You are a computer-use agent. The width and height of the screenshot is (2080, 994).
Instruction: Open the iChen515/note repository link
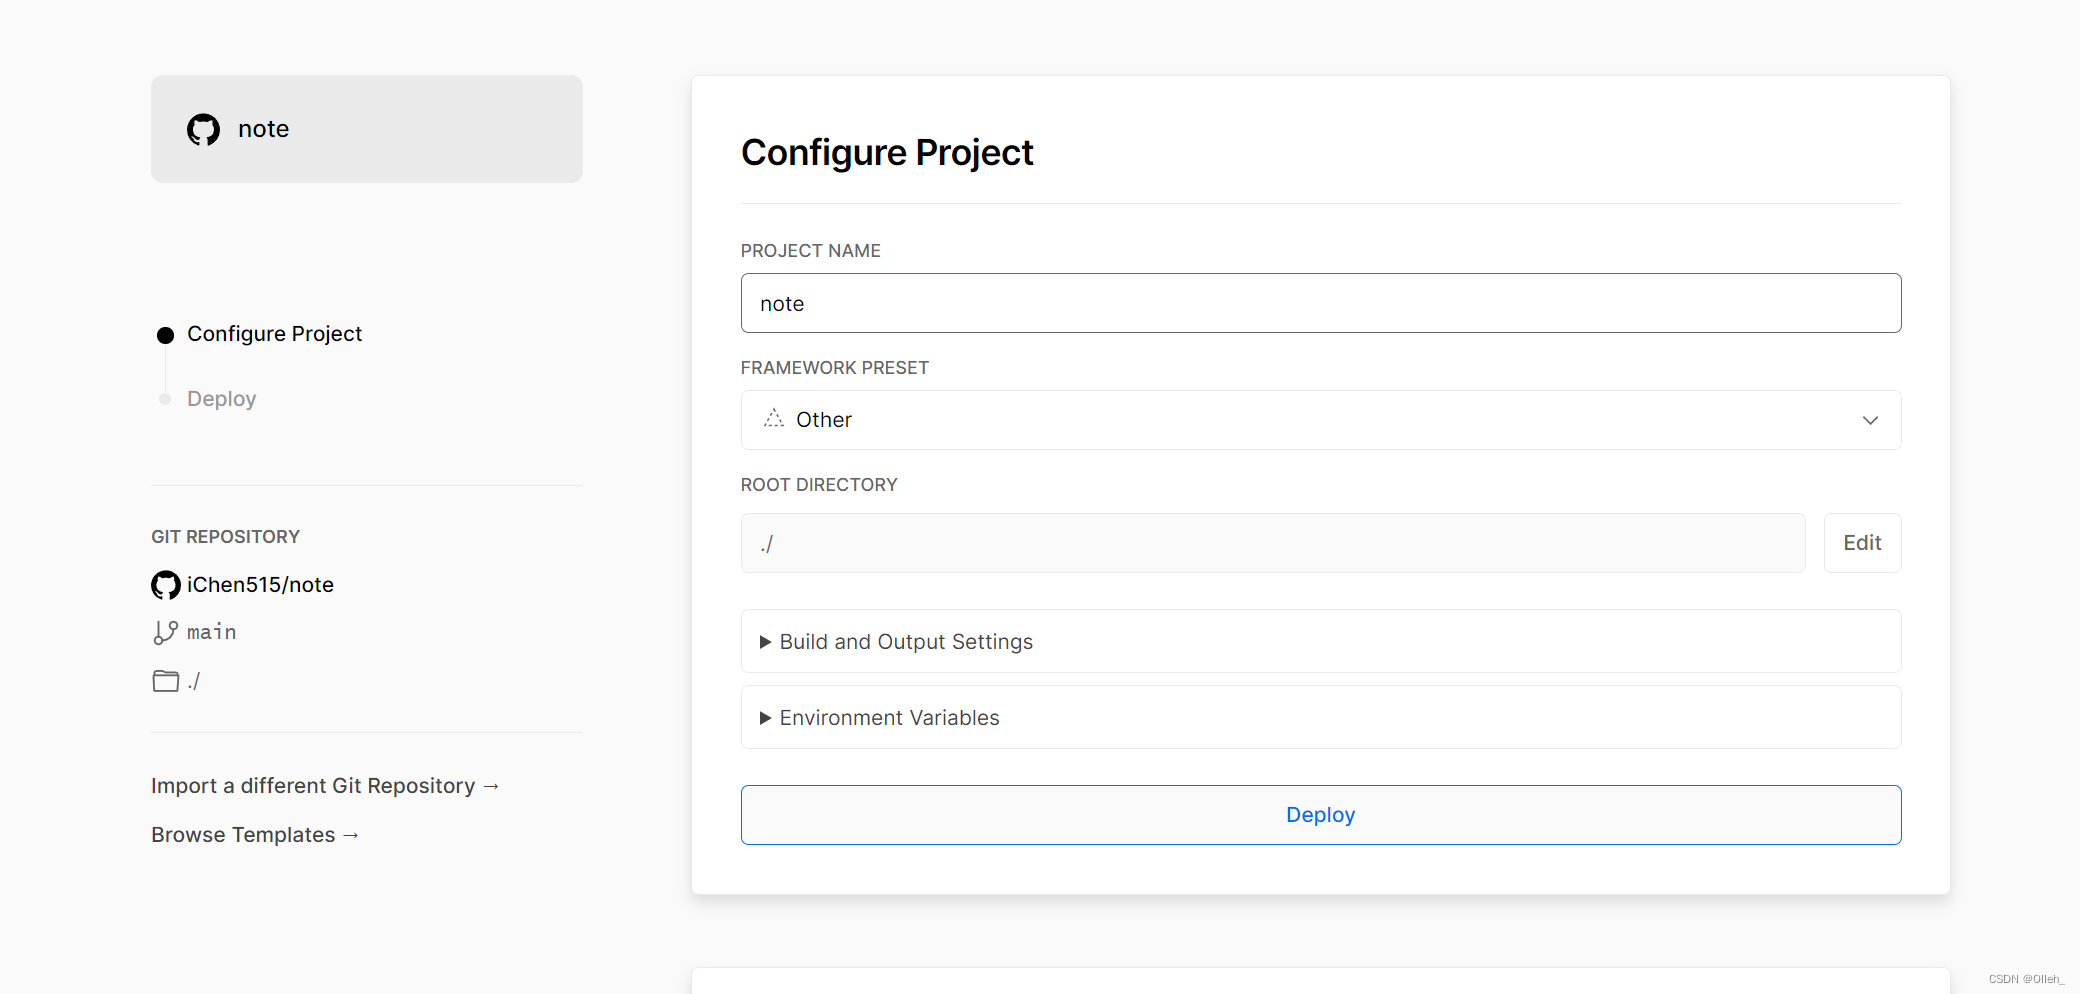click(260, 585)
